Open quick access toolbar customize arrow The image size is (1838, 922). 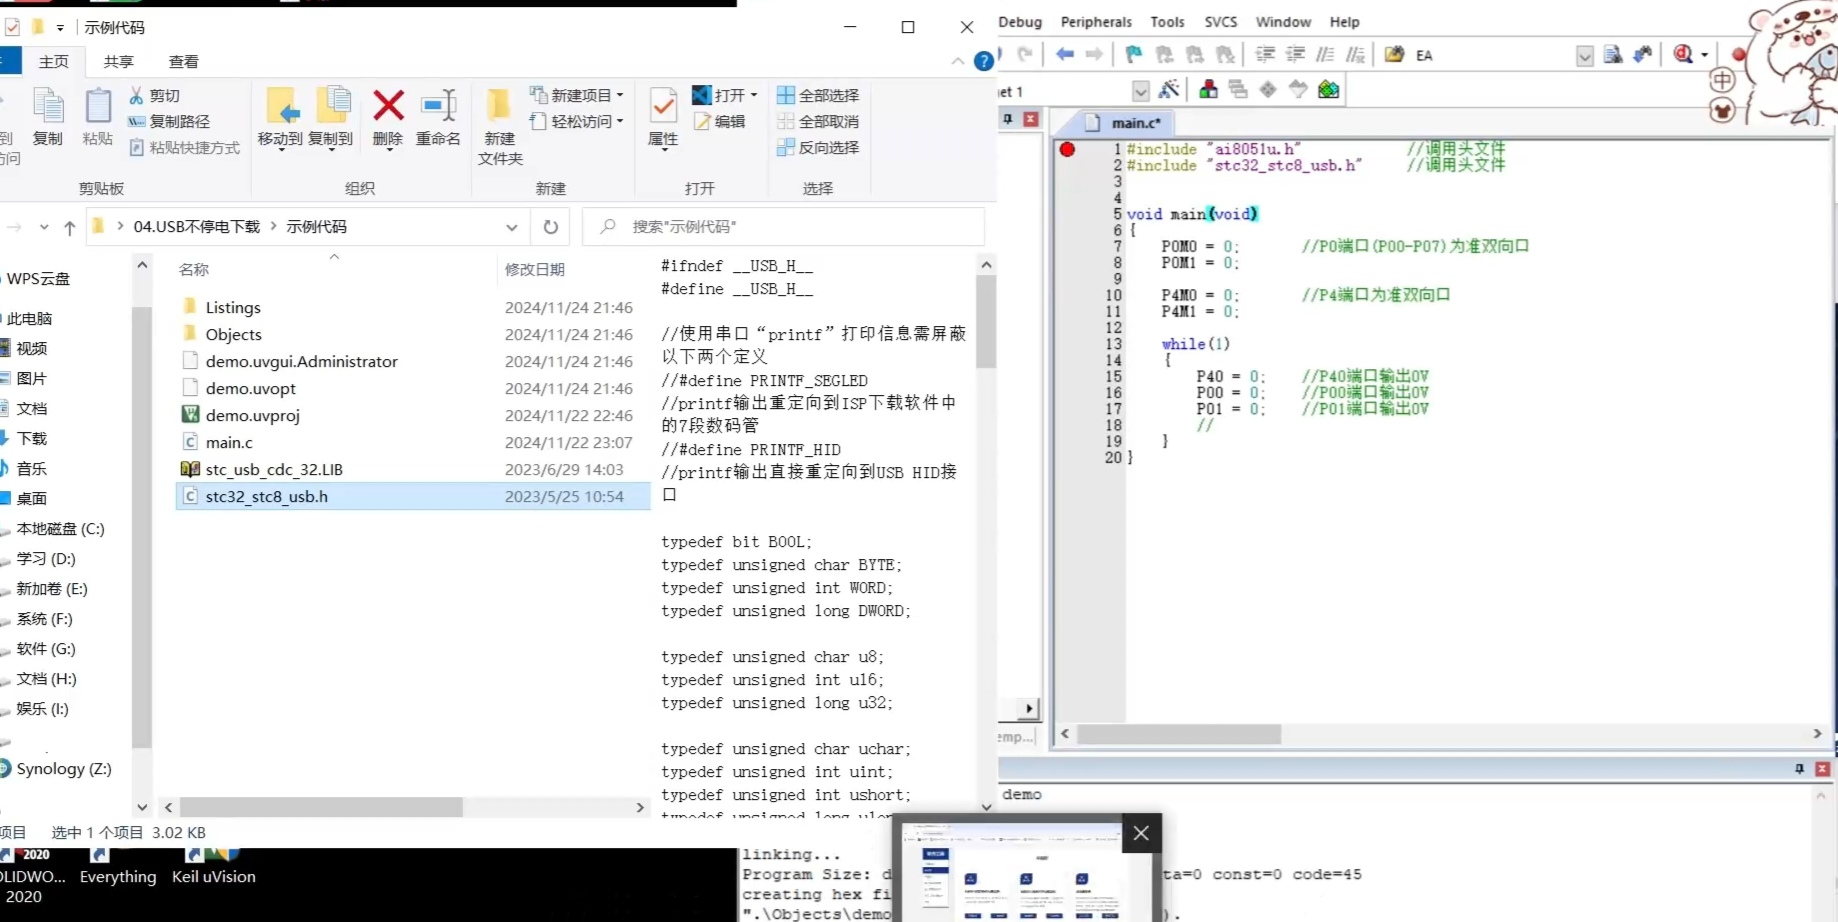click(60, 28)
